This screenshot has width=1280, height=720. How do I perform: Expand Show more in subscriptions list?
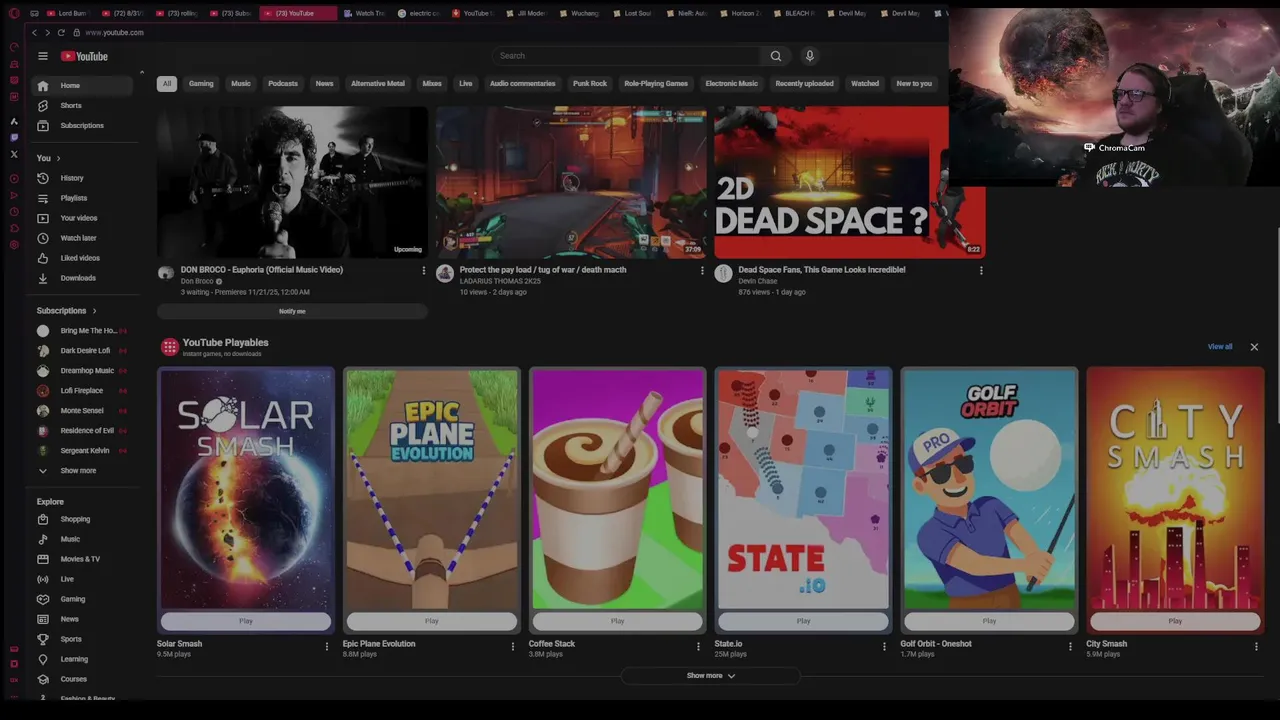[82, 471]
